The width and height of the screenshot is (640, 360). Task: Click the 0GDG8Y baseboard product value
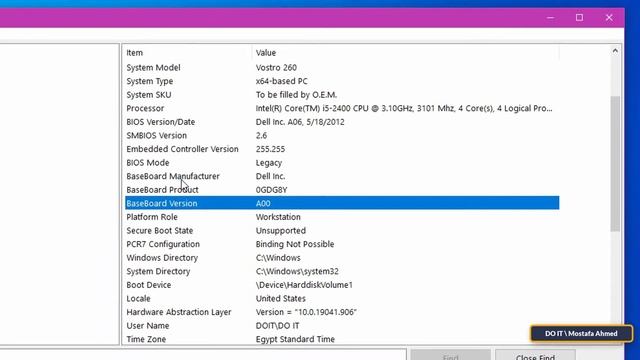(271, 190)
